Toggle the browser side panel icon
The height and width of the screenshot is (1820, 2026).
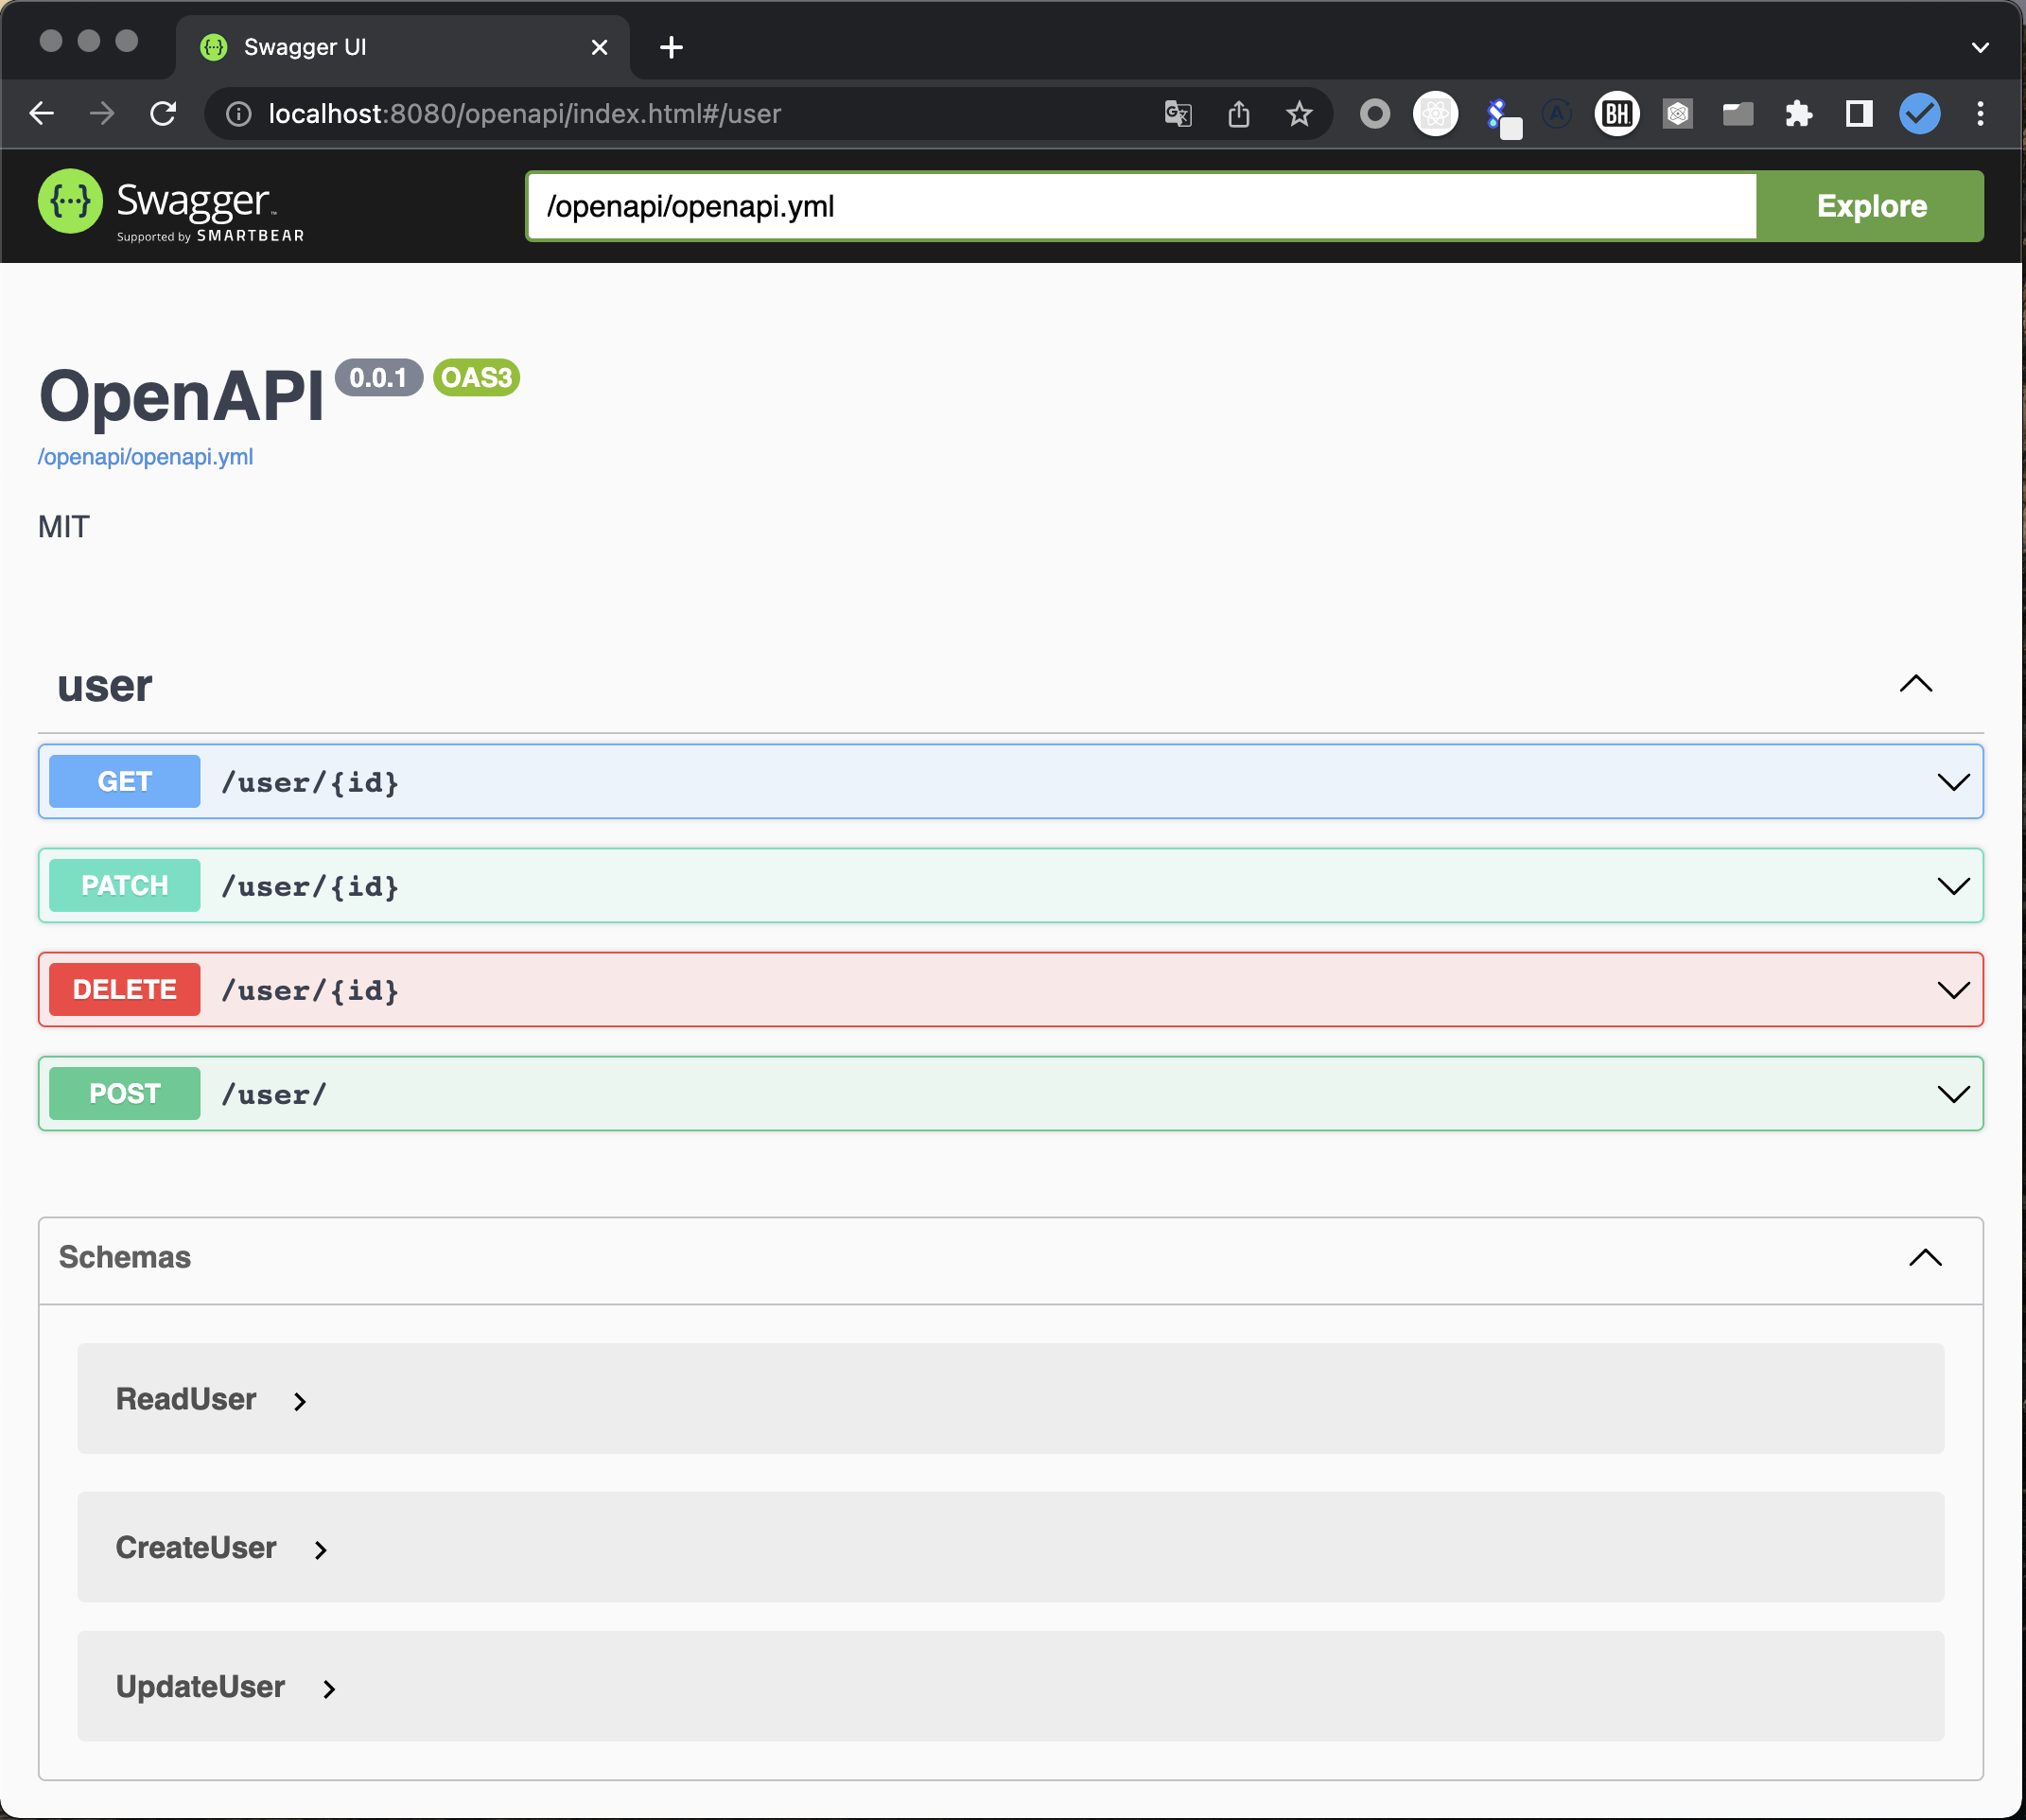(1858, 114)
